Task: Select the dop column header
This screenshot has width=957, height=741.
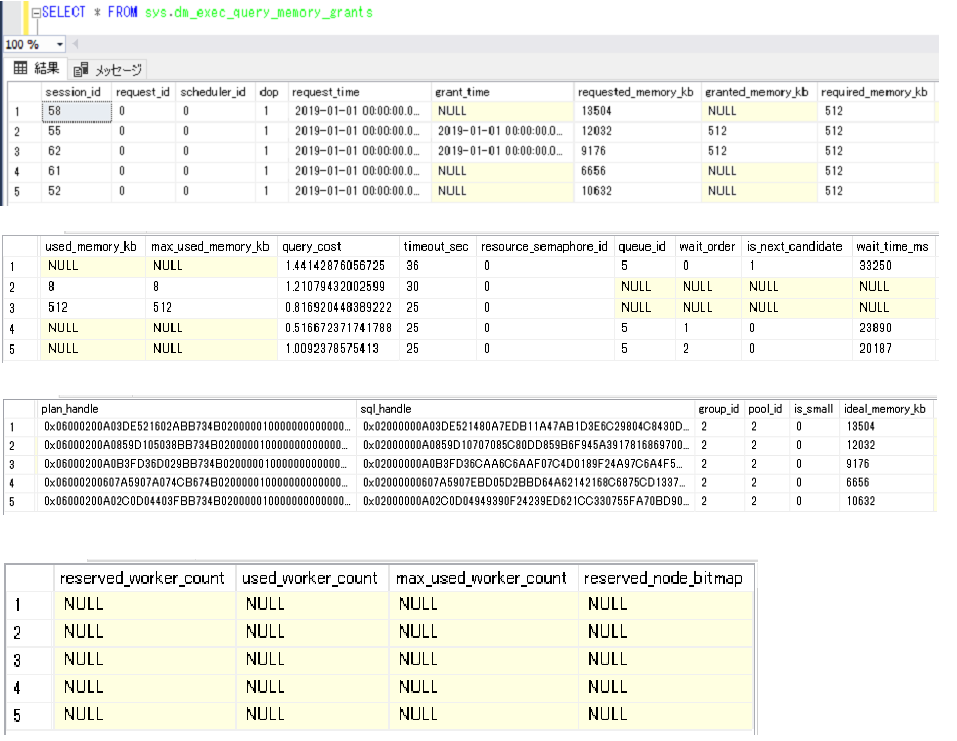Action: (271, 92)
